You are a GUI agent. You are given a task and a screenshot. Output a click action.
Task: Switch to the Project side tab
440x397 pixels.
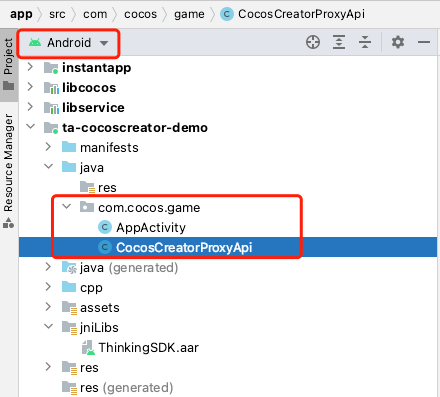[8, 64]
